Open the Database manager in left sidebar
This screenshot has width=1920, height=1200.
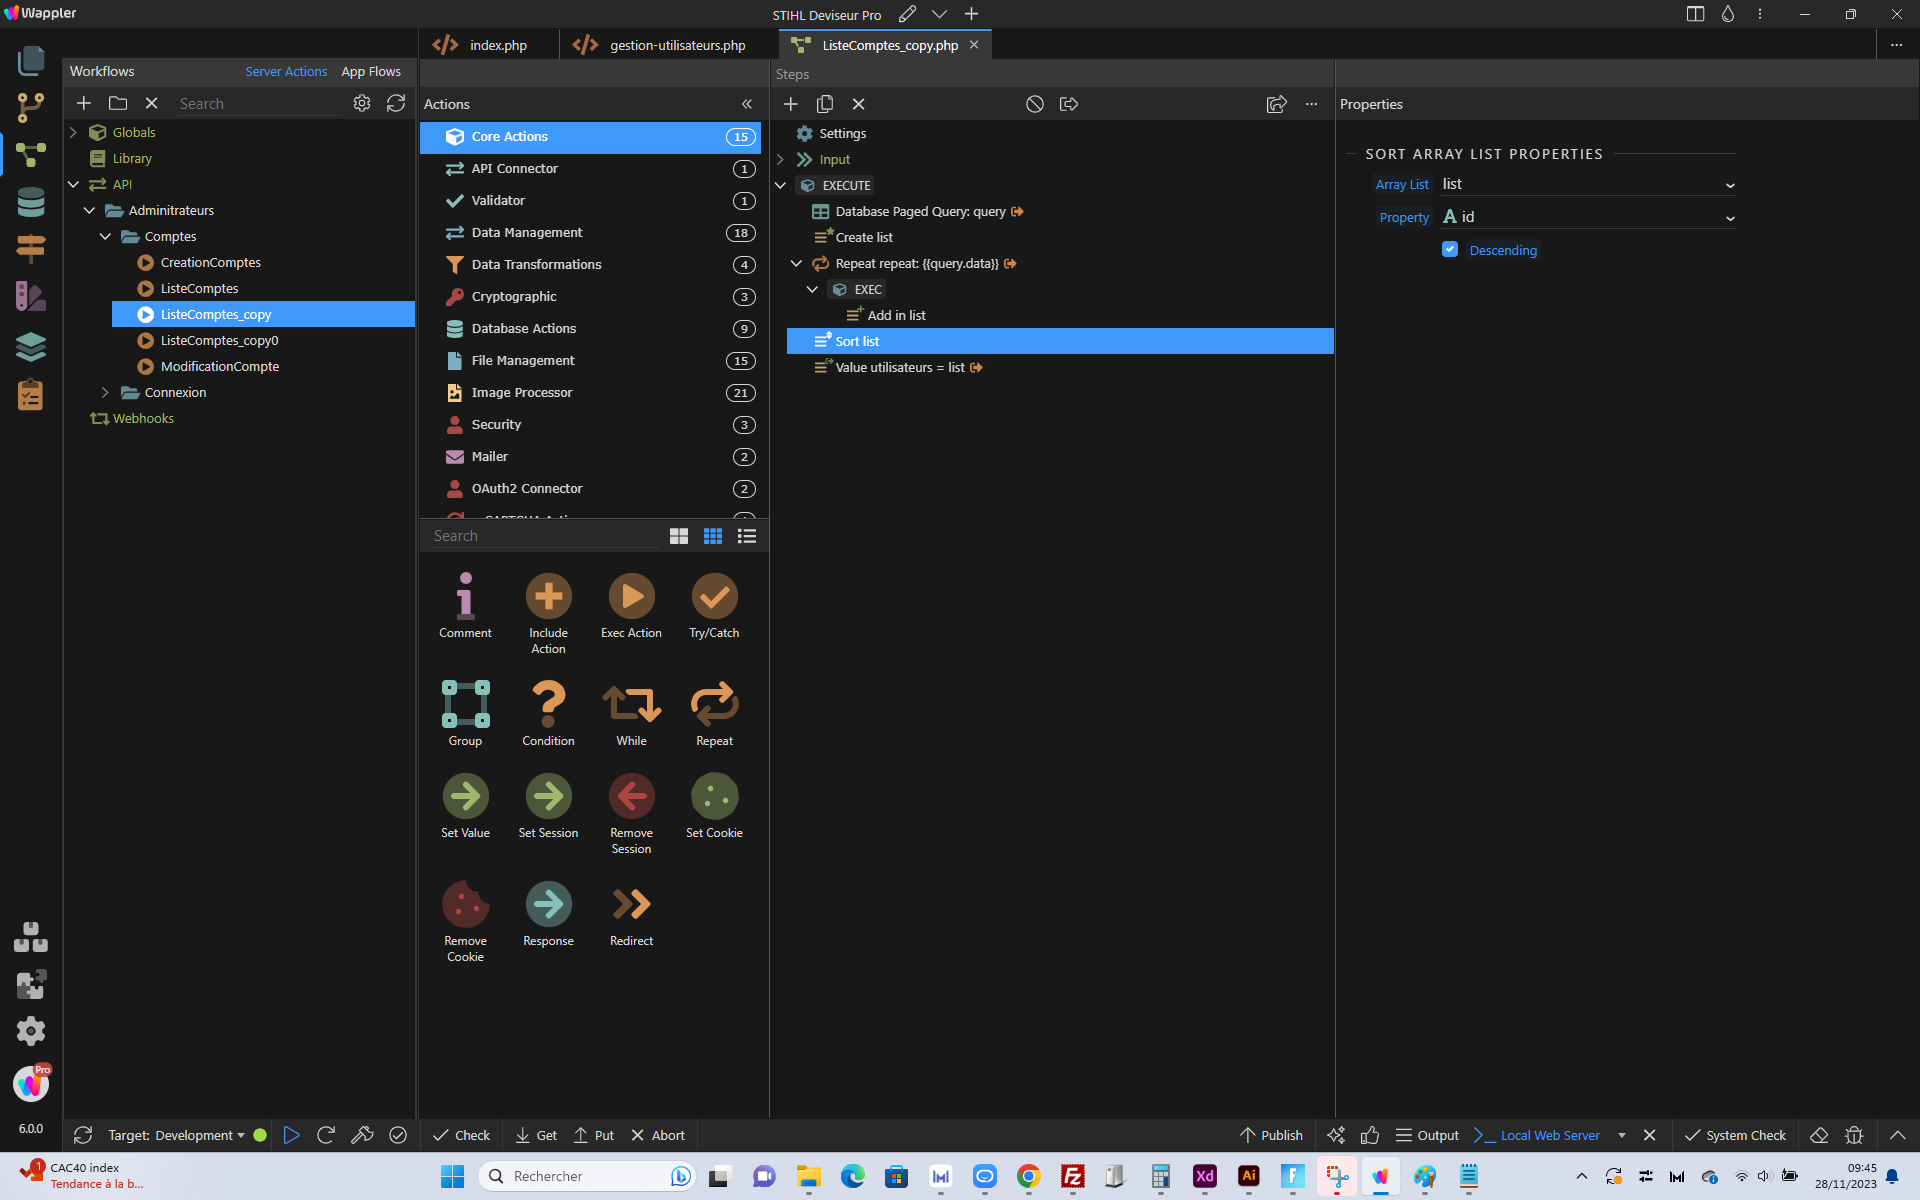tap(31, 202)
